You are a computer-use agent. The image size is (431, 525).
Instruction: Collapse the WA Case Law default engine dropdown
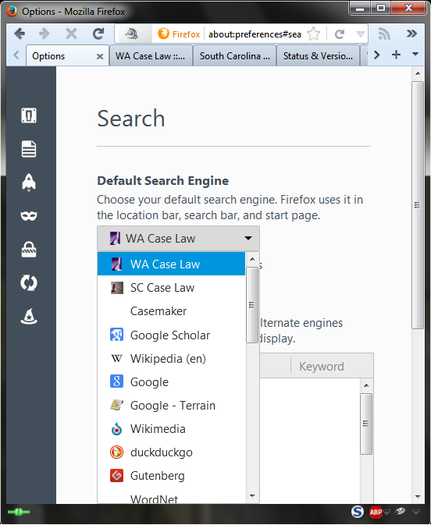pos(178,238)
